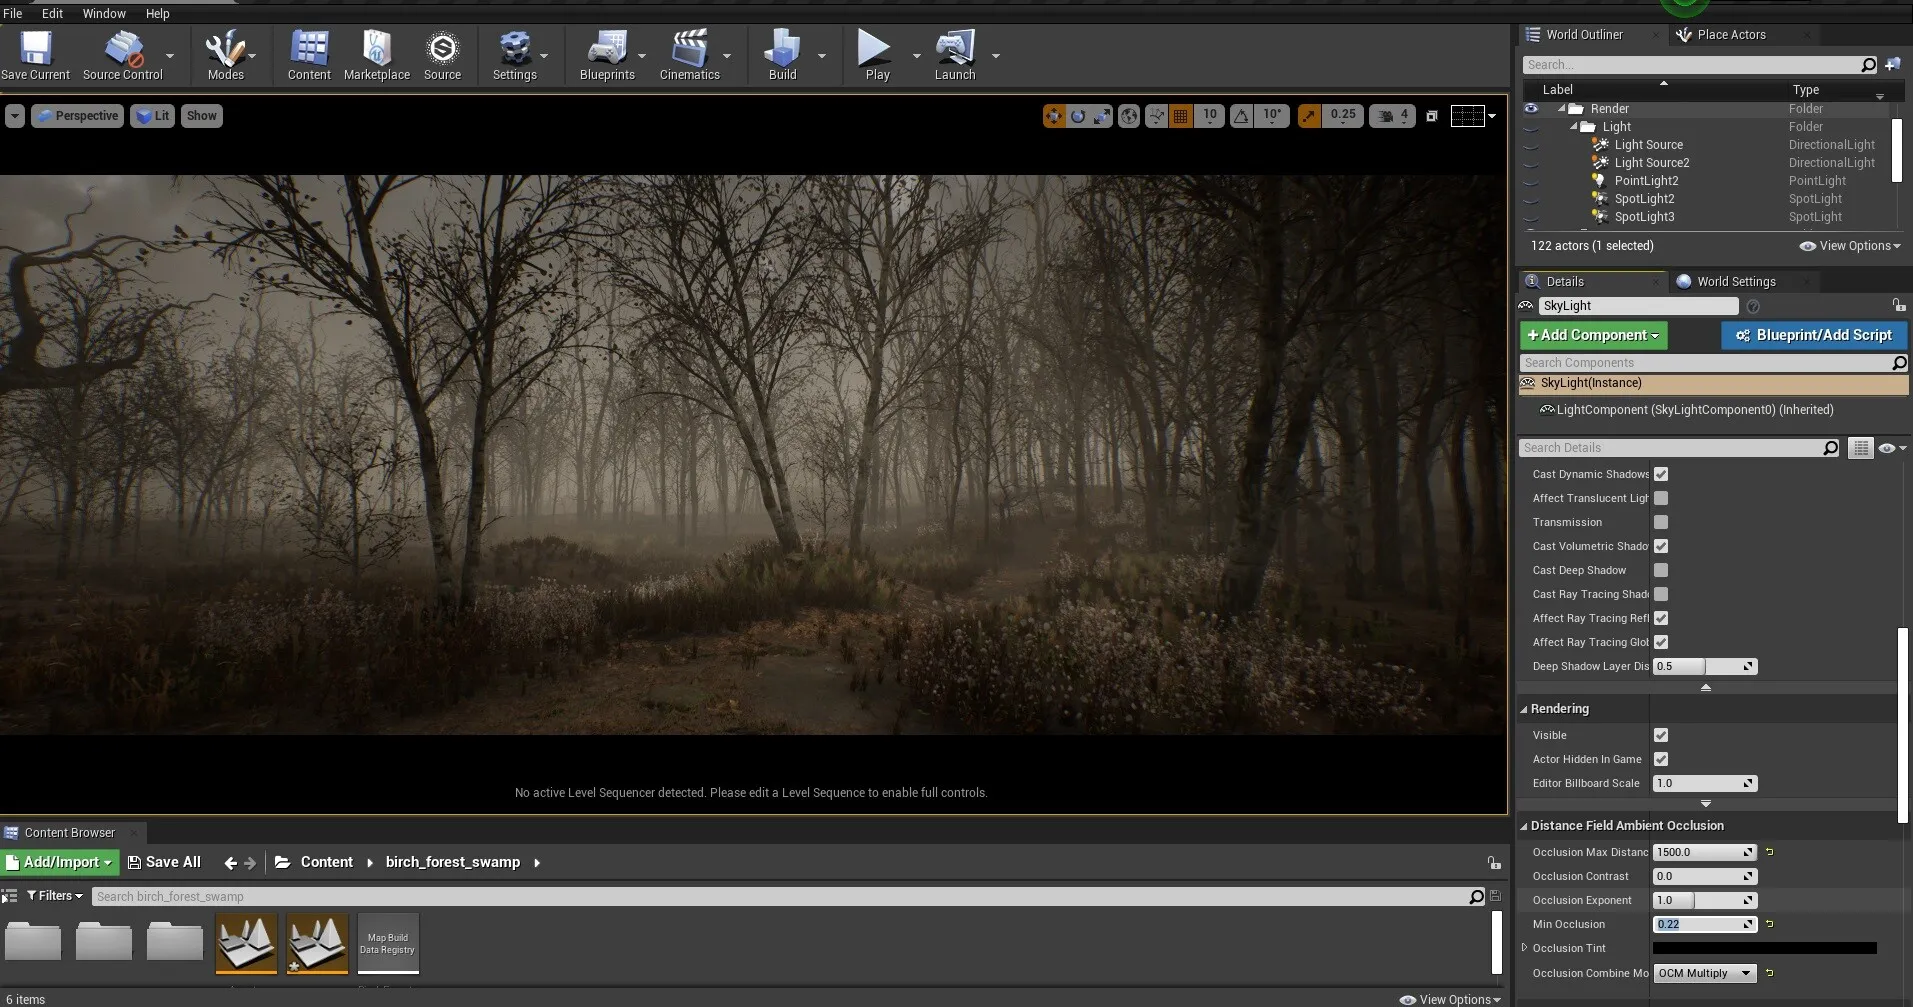Switch to the World Settings tab
Image resolution: width=1913 pixels, height=1007 pixels.
point(1735,282)
